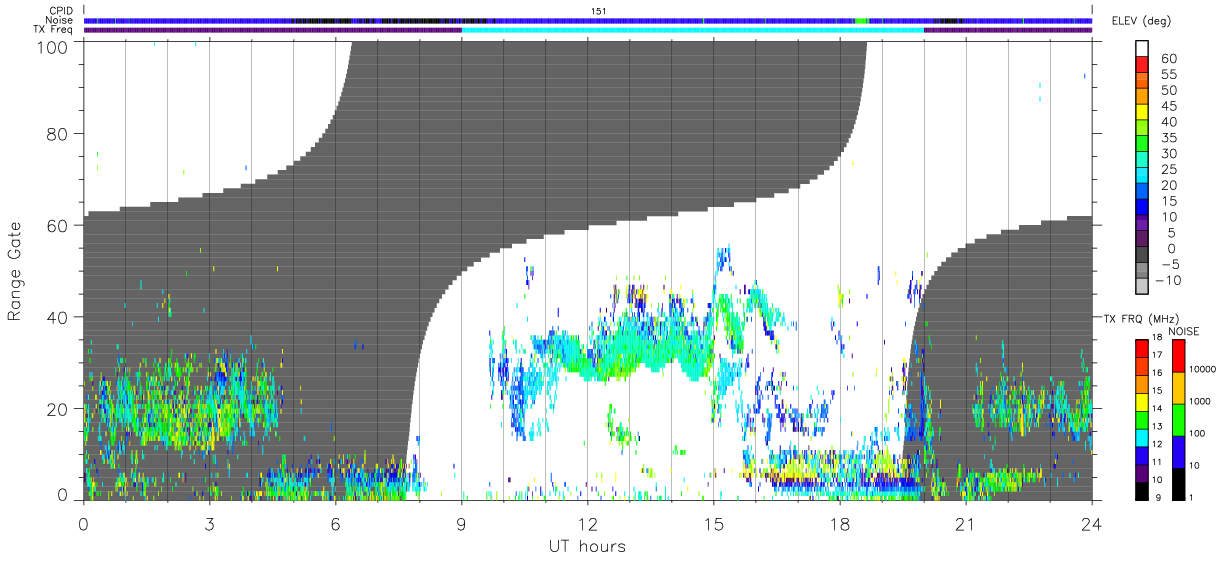Click x-axis tick label "18" under the plot

(839, 524)
